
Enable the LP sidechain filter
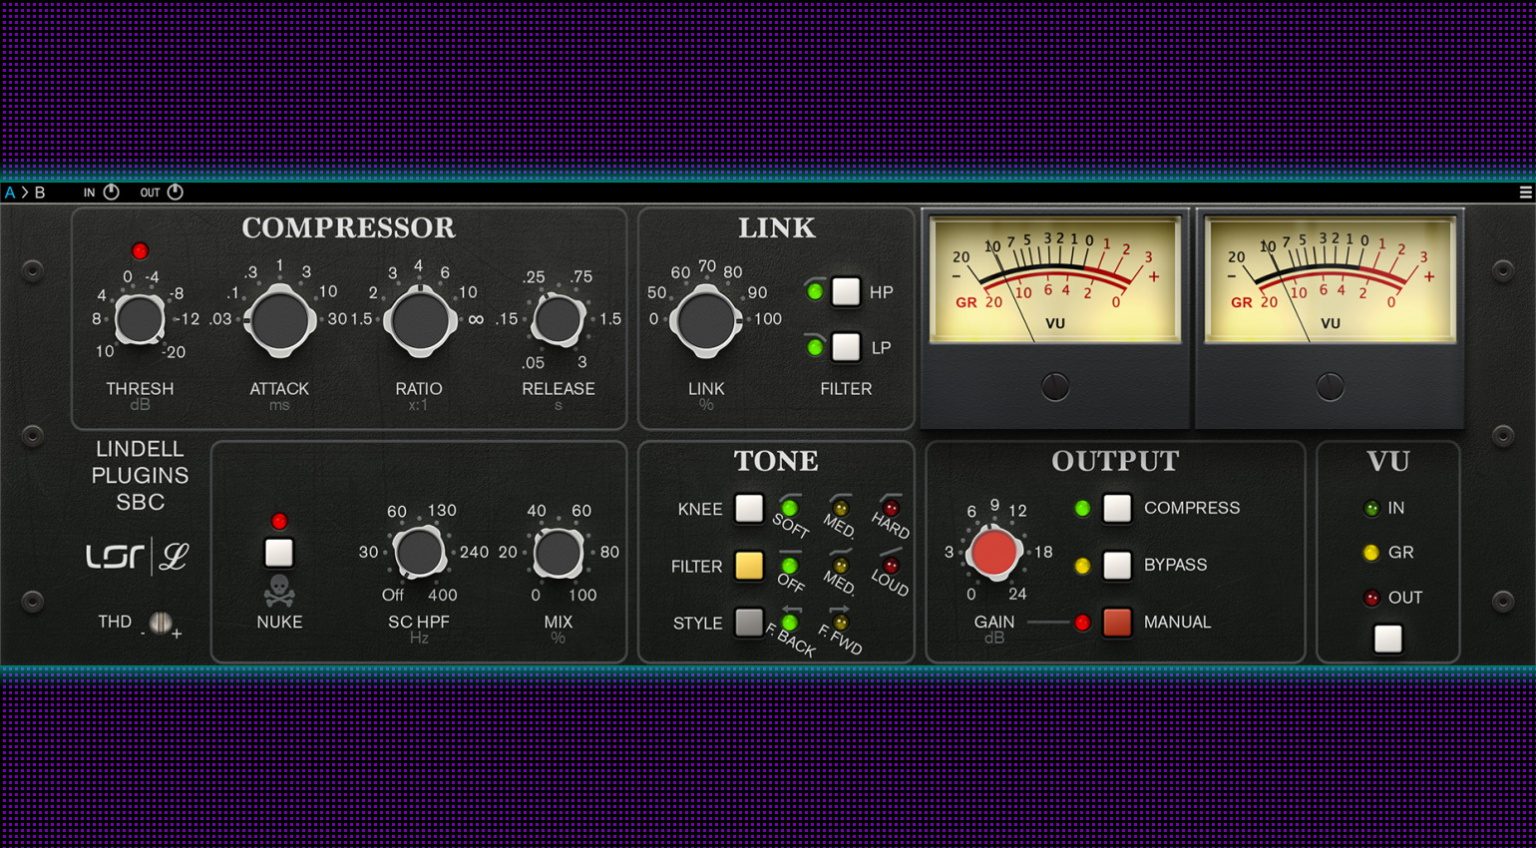coord(847,348)
